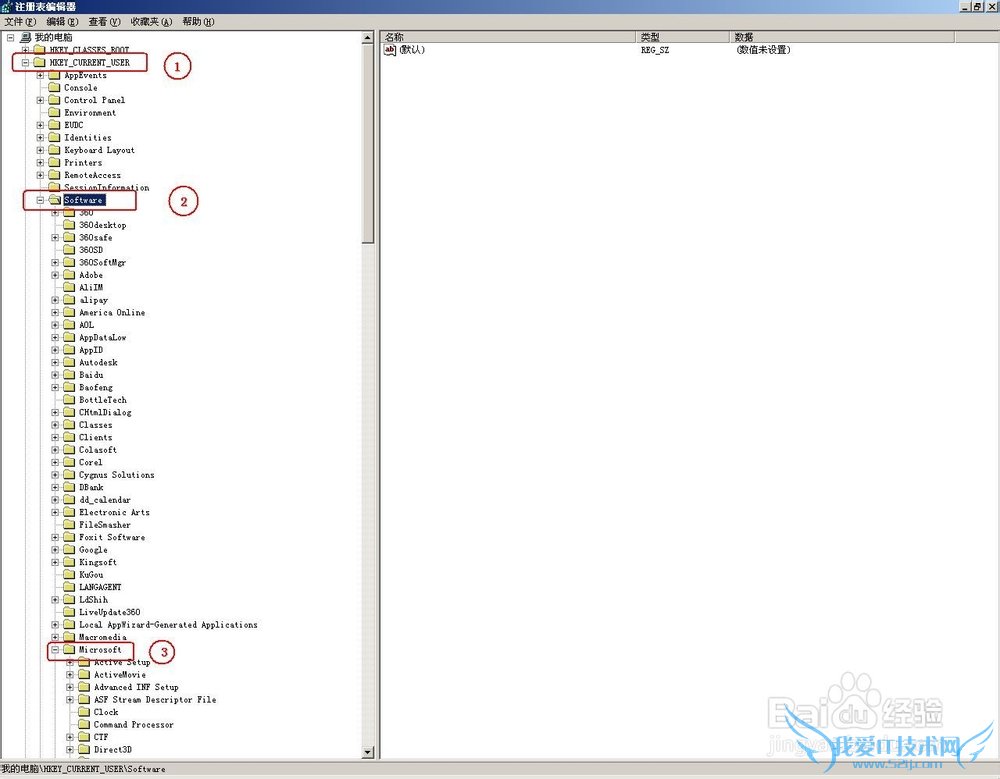Click the 360SD folder icon
The width and height of the screenshot is (1000, 779).
pos(69,250)
